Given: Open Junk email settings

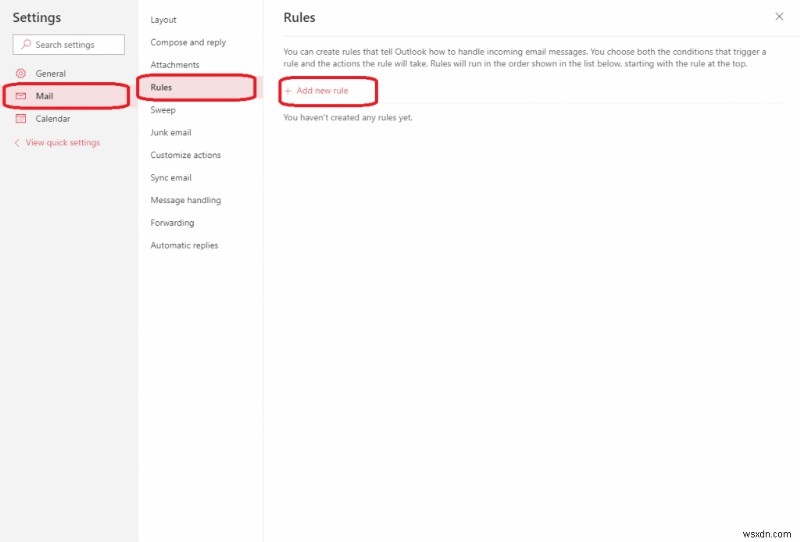Looking at the screenshot, I should pos(171,132).
